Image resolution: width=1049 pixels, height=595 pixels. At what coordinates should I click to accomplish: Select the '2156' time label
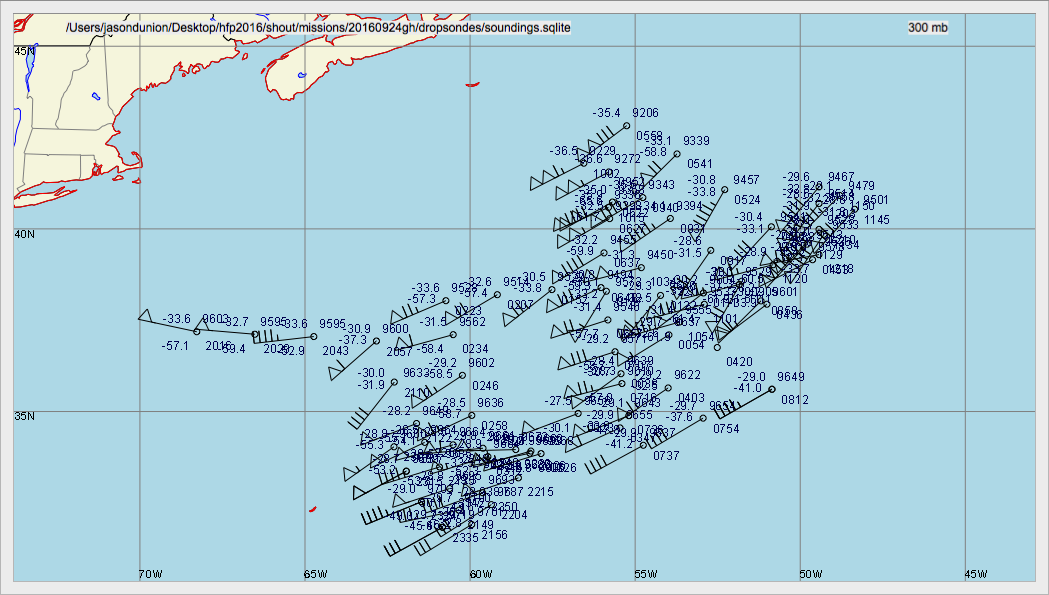(x=494, y=535)
